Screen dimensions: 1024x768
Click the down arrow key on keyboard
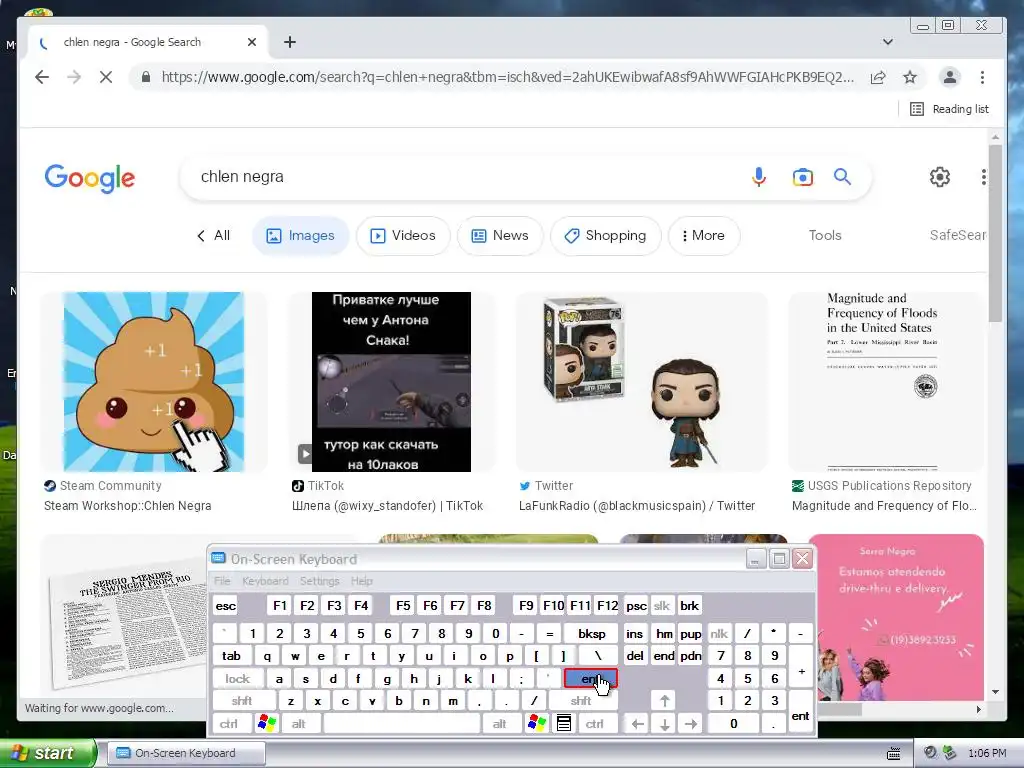click(x=664, y=724)
